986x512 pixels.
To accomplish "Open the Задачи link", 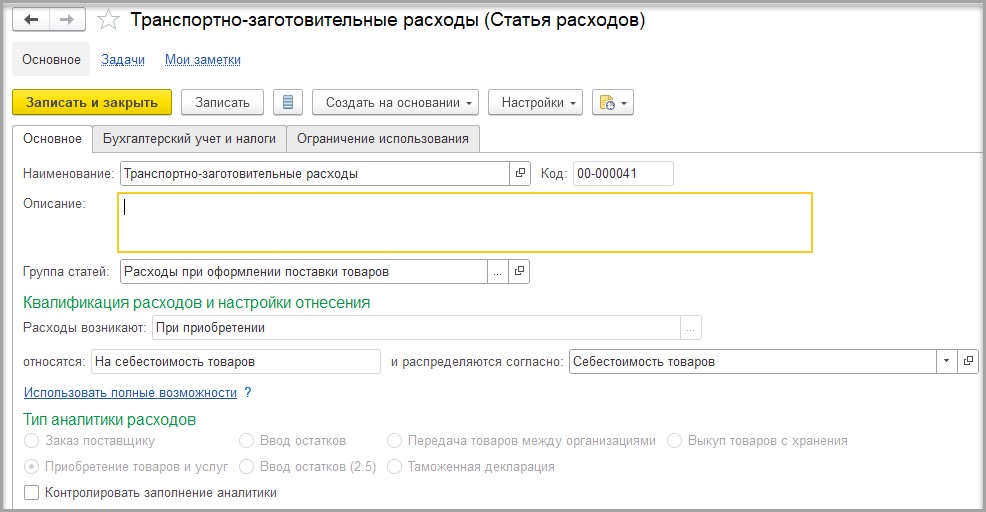I will [123, 60].
